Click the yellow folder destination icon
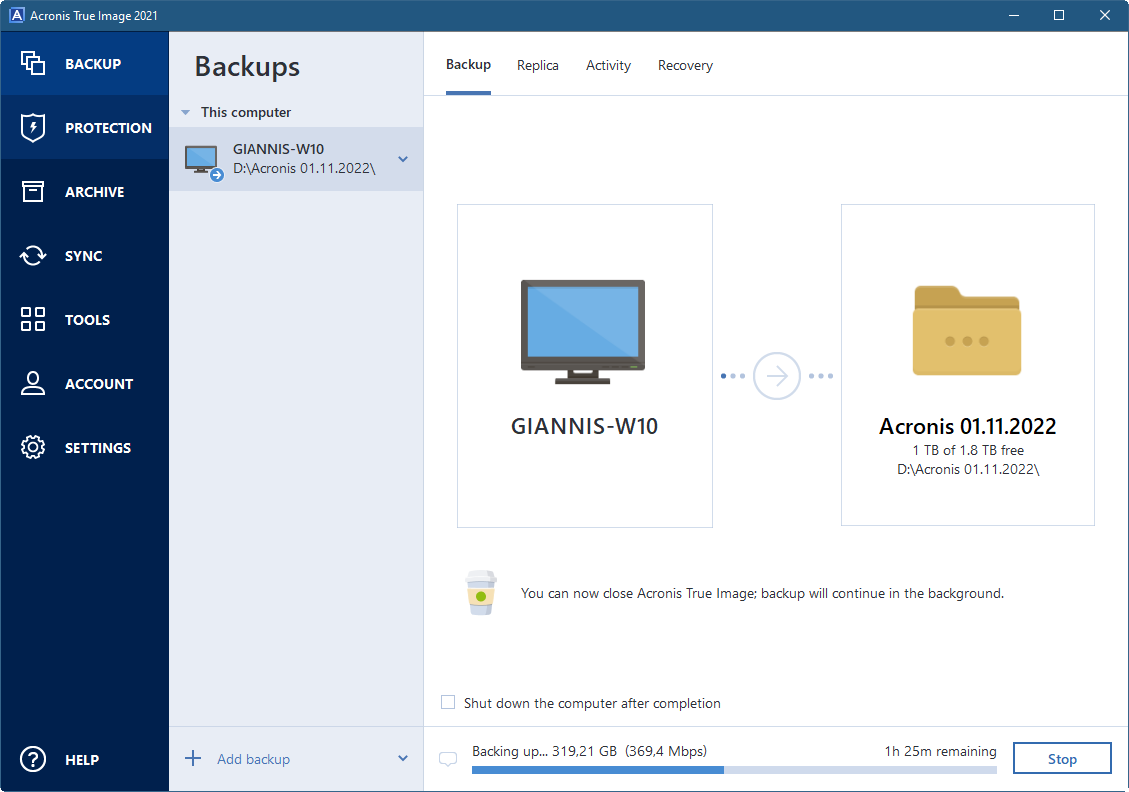The height and width of the screenshot is (792, 1129). click(x=967, y=330)
